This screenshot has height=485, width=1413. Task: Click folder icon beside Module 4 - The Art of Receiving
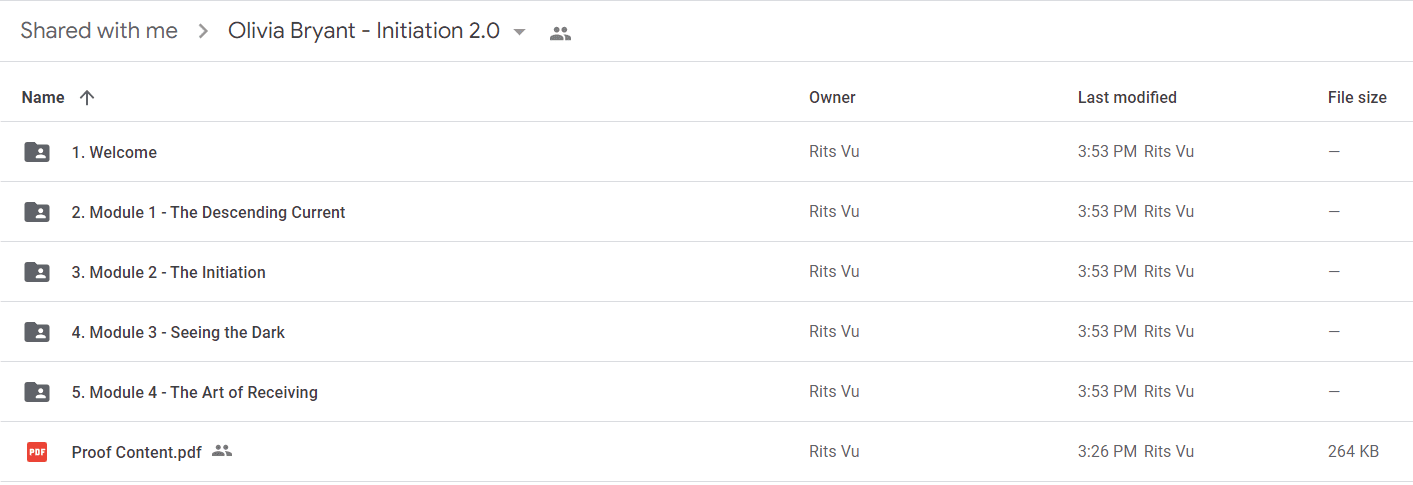(37, 392)
